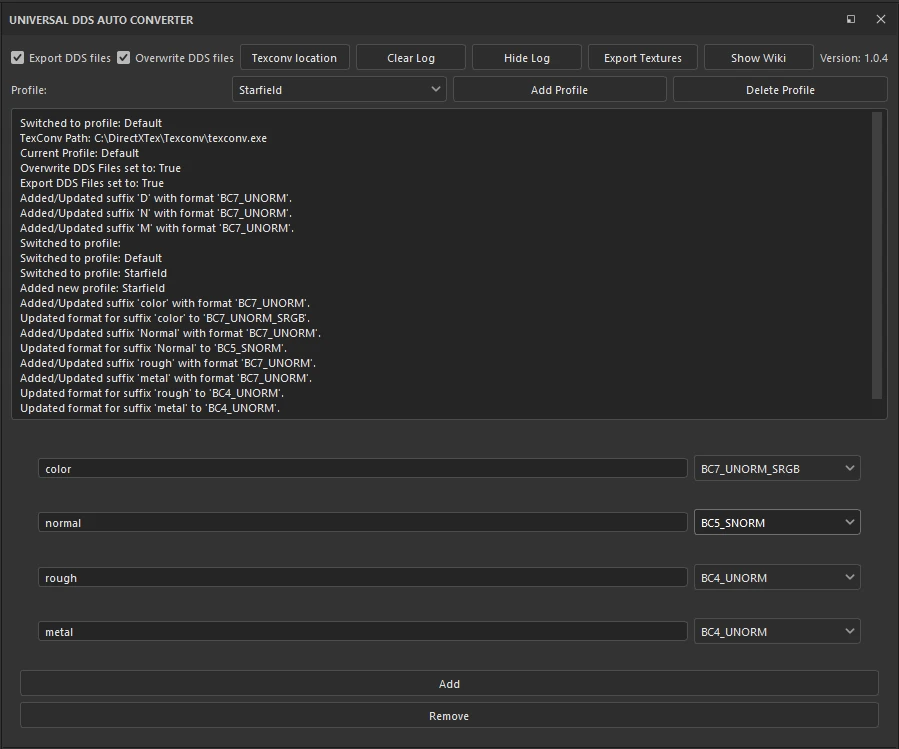Click the 'Profile:' label
Viewport: 899px width, 749px height.
pyautogui.click(x=29, y=90)
